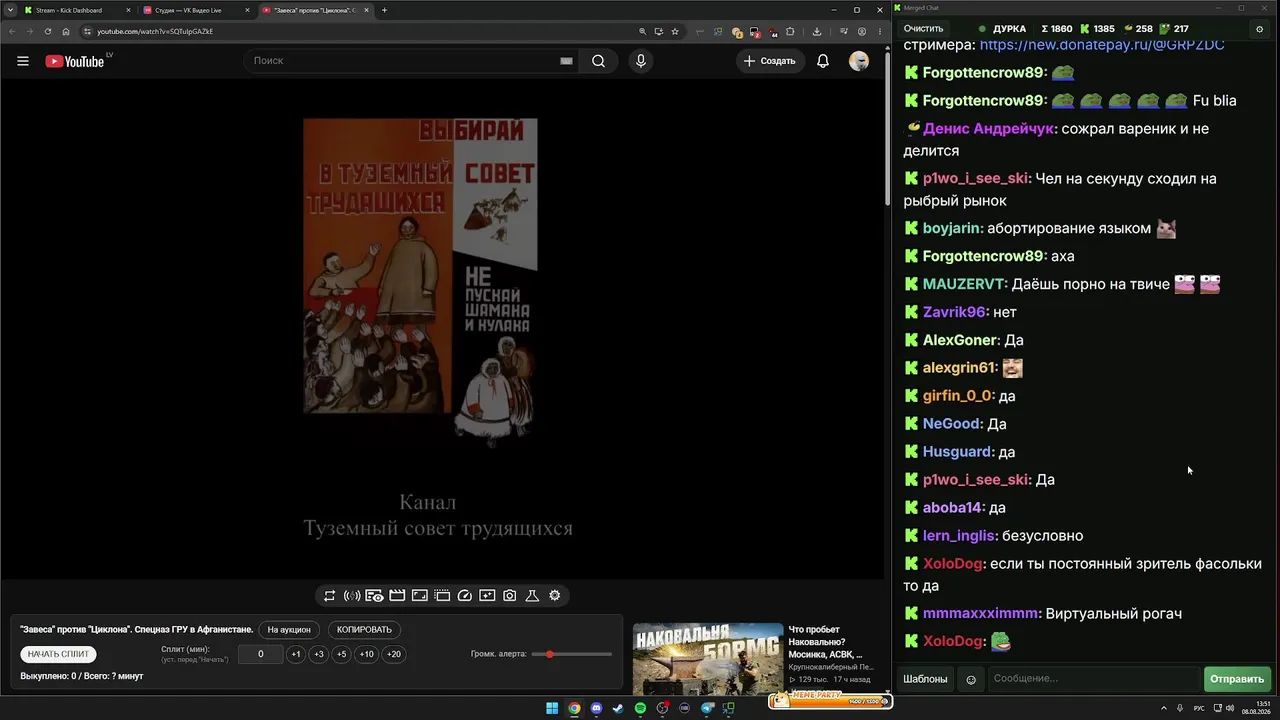This screenshot has width=1280, height=720.
Task: Click the sparkle video filters icon
Action: (x=487, y=596)
